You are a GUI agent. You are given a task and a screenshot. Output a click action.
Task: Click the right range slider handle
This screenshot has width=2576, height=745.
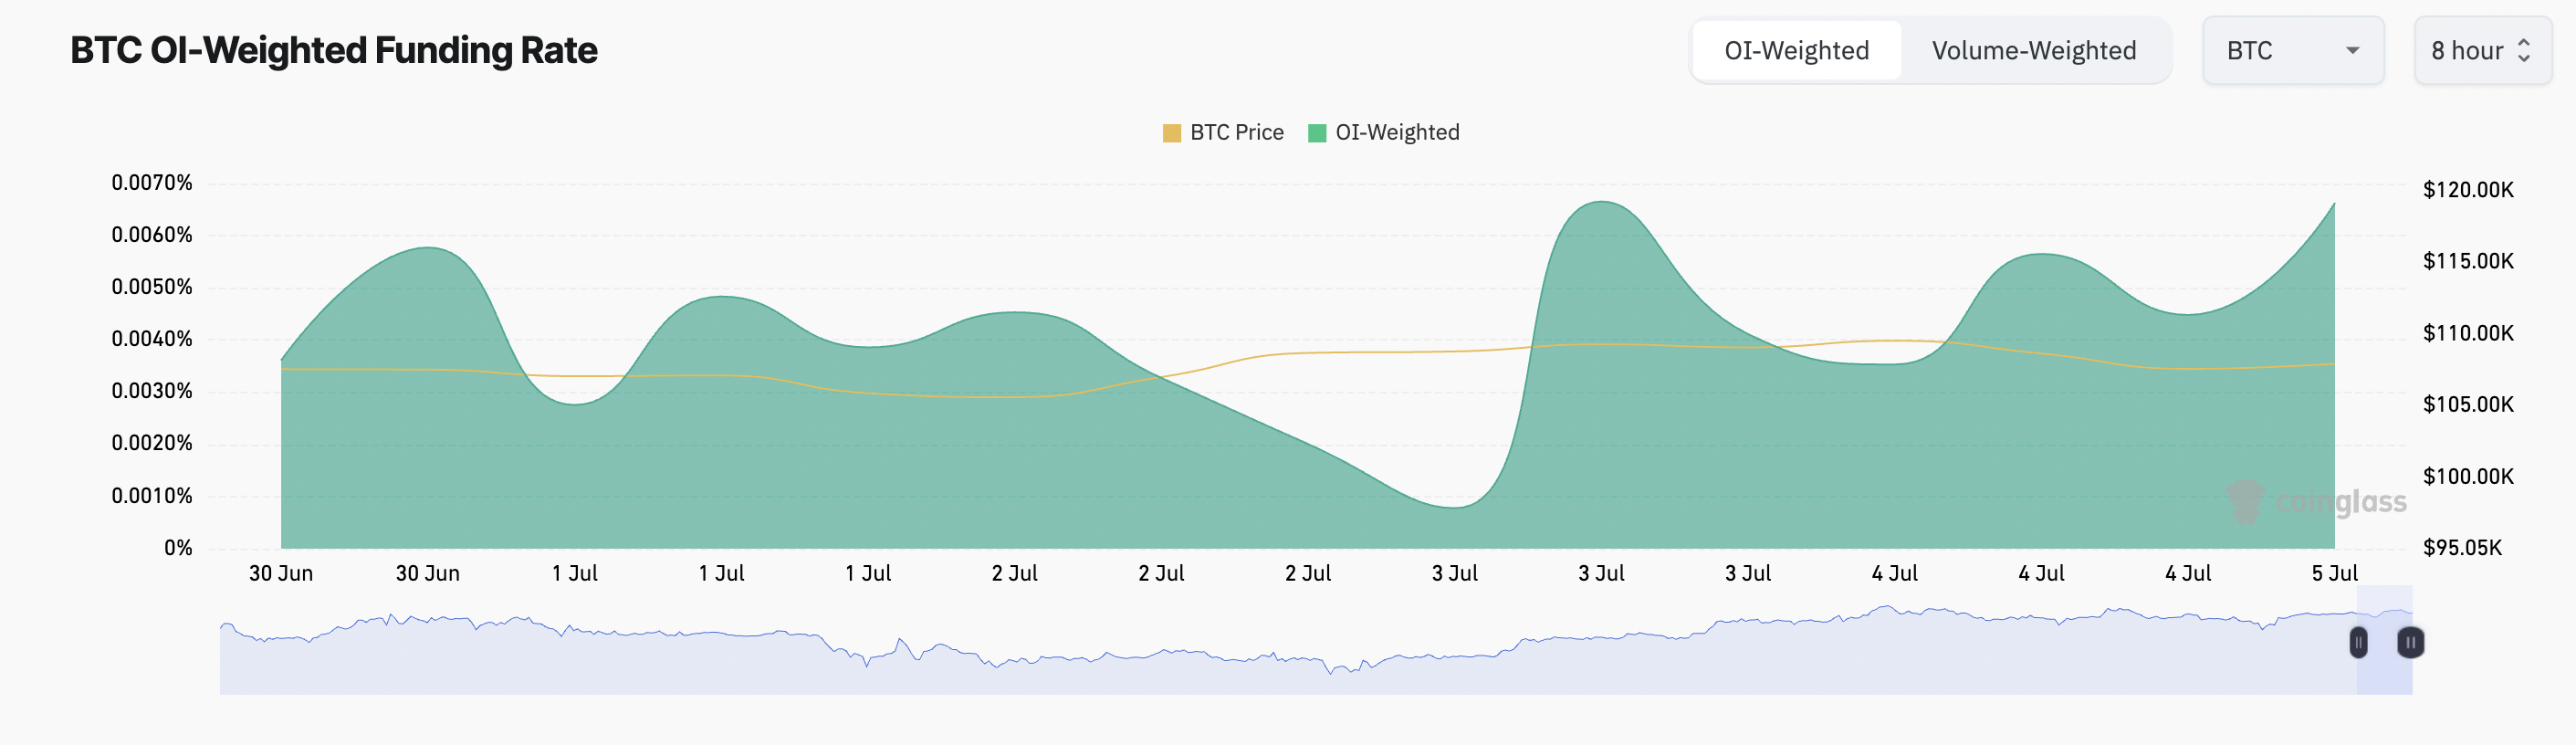pyautogui.click(x=2410, y=642)
